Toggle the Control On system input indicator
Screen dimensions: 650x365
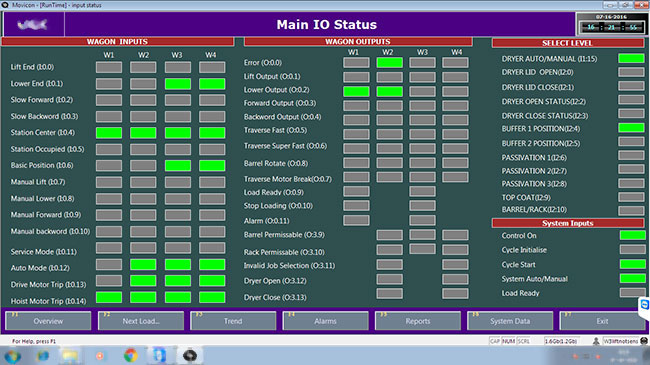[632, 235]
